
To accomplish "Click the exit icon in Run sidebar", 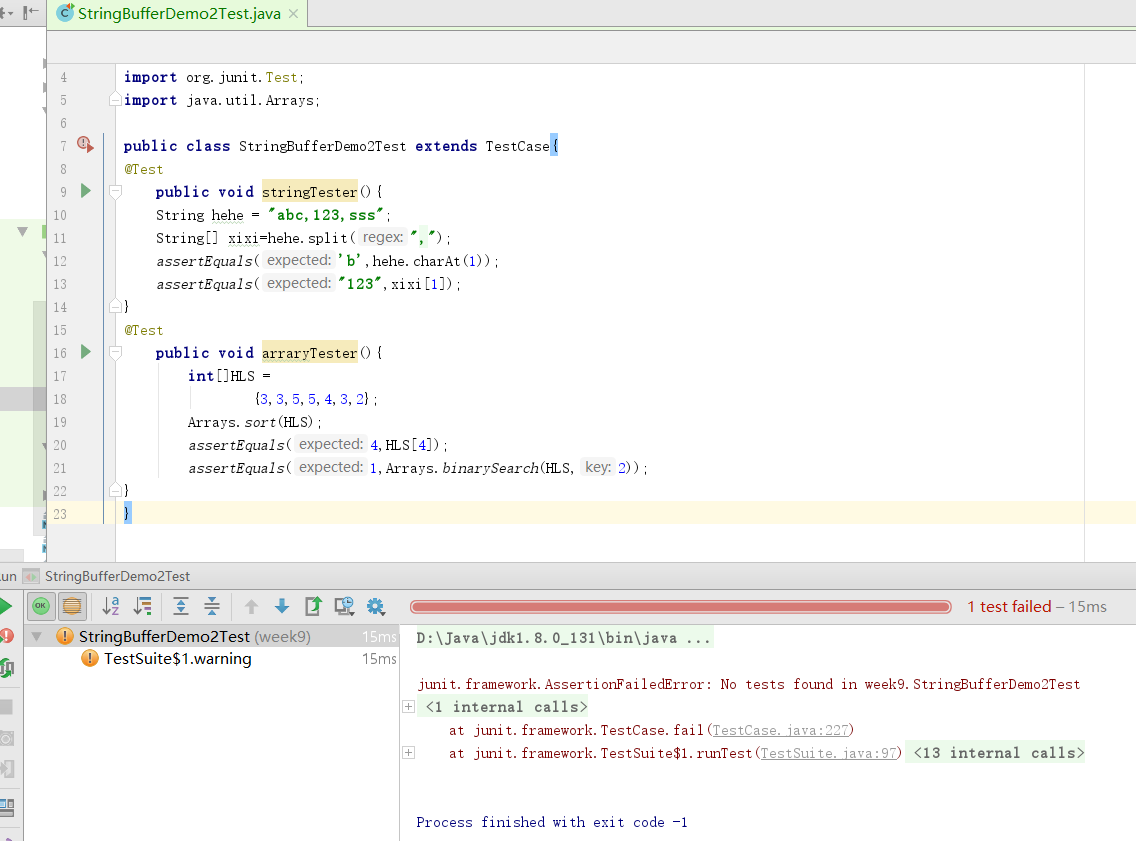I will pyautogui.click(x=7, y=769).
